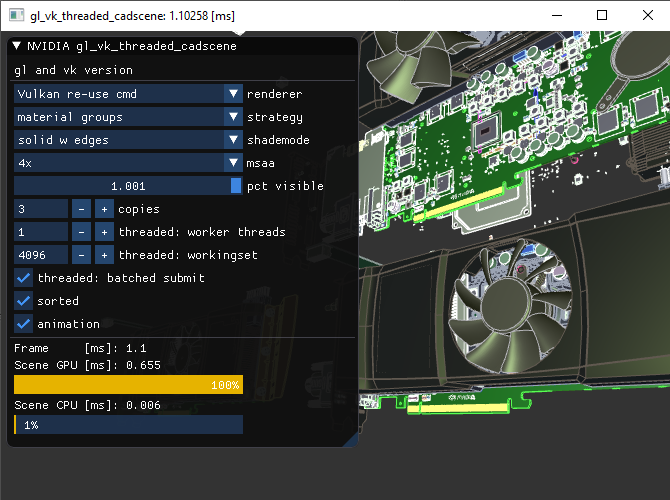Decrease copies with minus button
The image size is (670, 500).
81,209
